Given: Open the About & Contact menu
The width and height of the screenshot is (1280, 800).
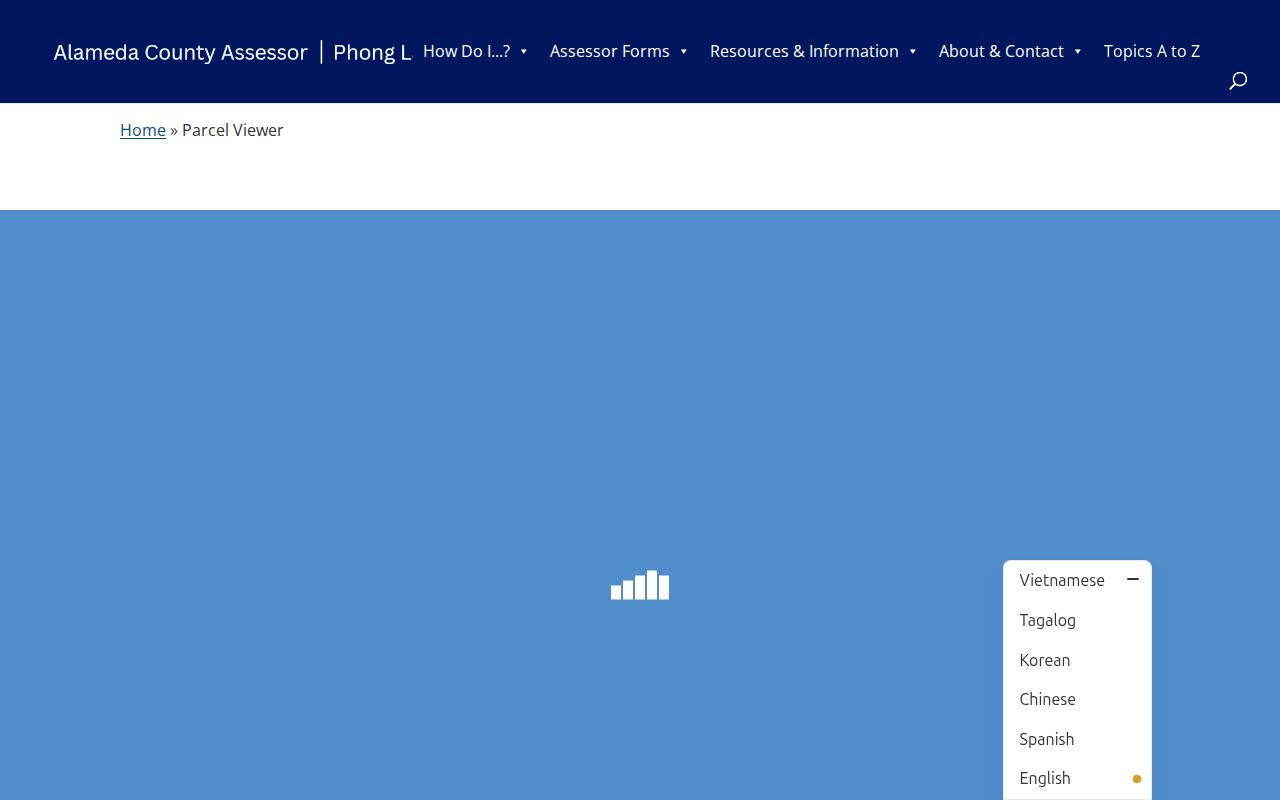Looking at the screenshot, I should pos(1001,51).
